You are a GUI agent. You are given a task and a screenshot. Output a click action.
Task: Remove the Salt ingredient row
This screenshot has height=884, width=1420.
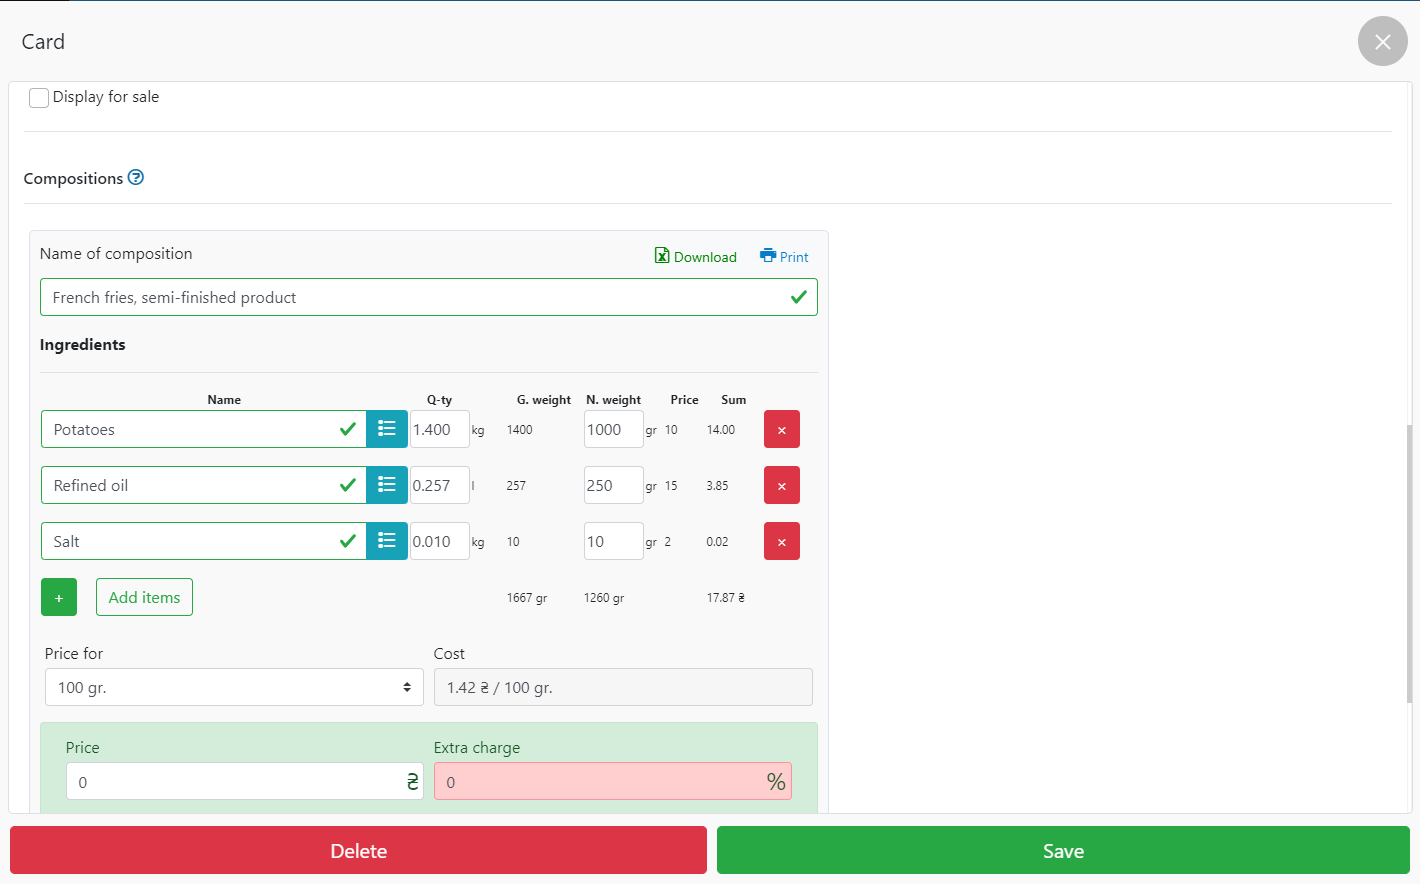[781, 541]
